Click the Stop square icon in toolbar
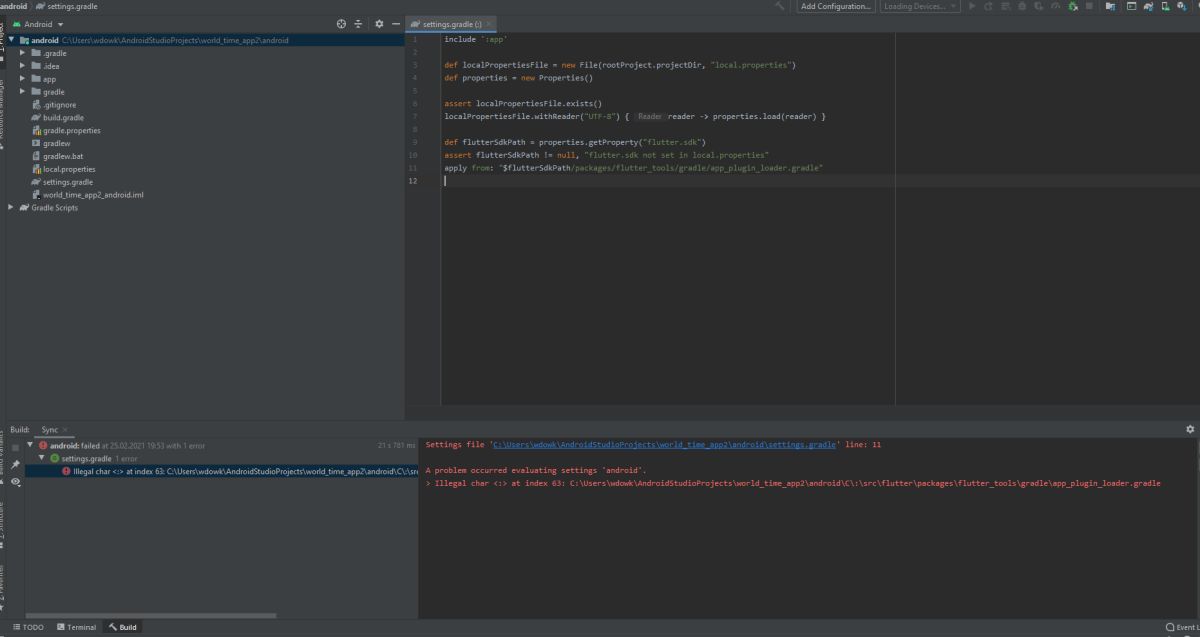The width and height of the screenshot is (1200, 637). point(1089,6)
